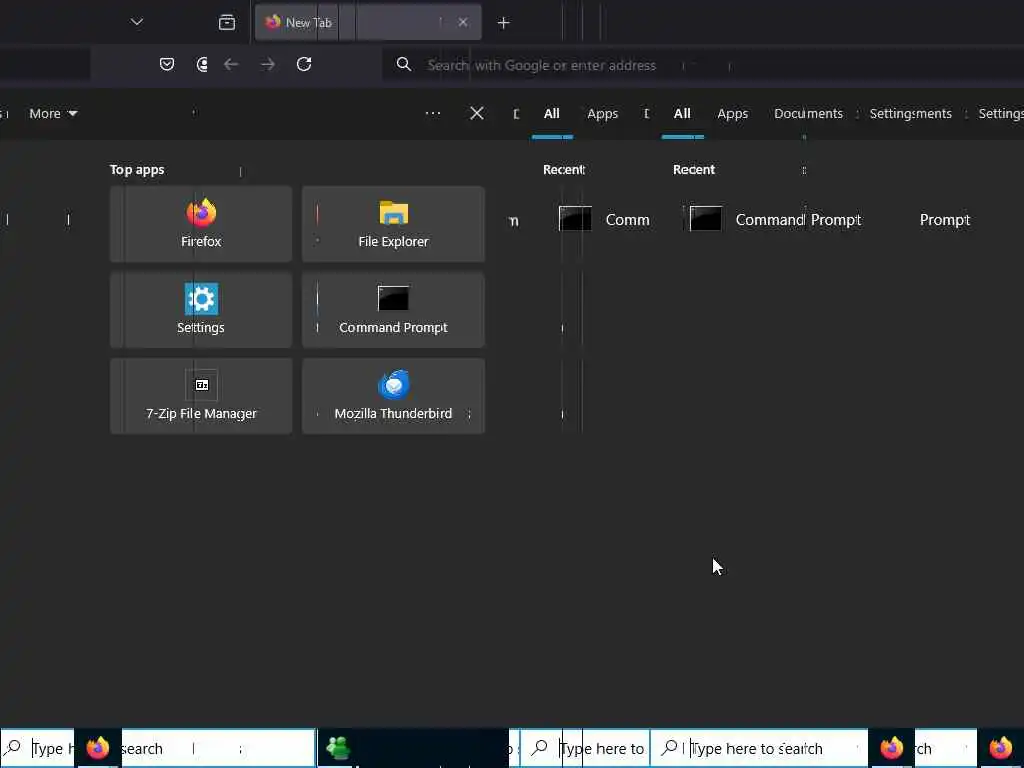Launch Mozilla Thunderbird from Top apps
Screen dimensions: 1024x768
click(393, 396)
